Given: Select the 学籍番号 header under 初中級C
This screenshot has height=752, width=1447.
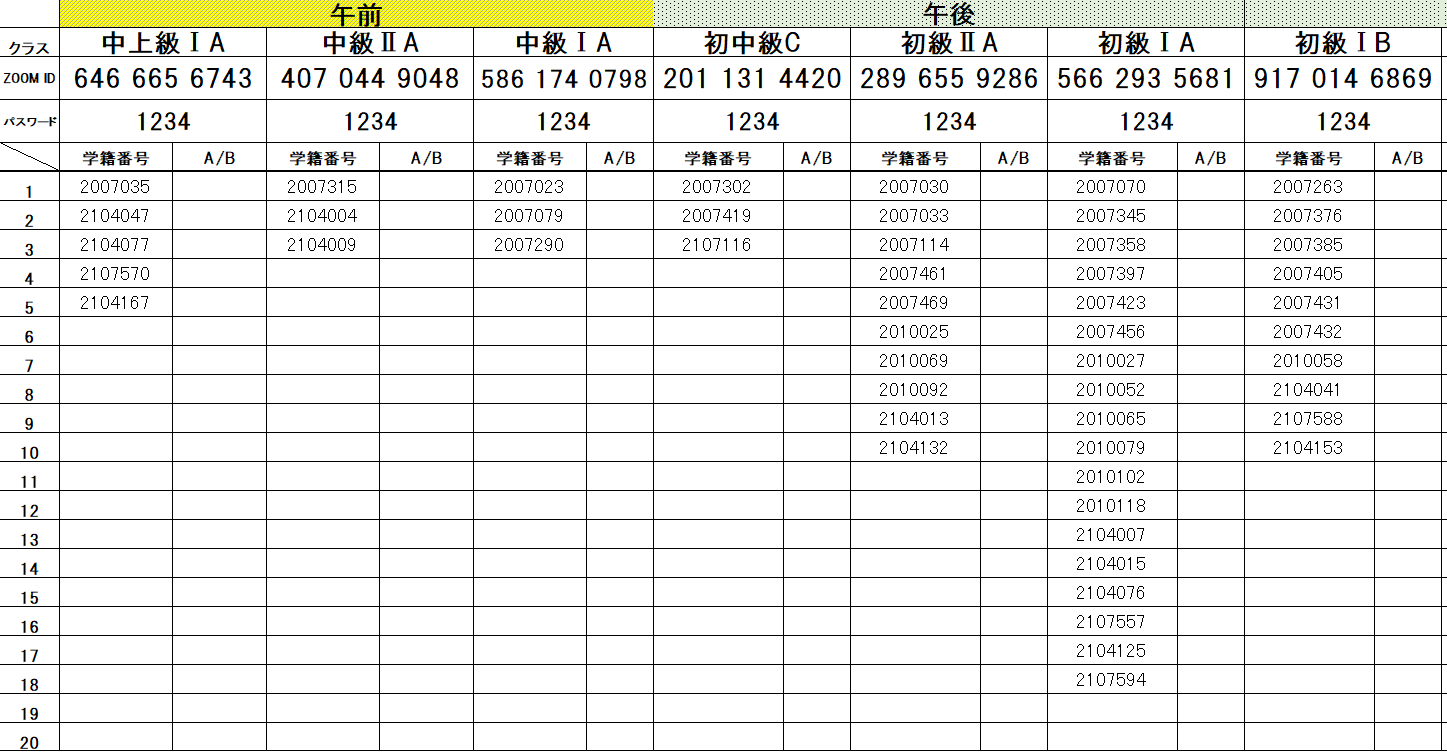Looking at the screenshot, I should click(x=716, y=157).
